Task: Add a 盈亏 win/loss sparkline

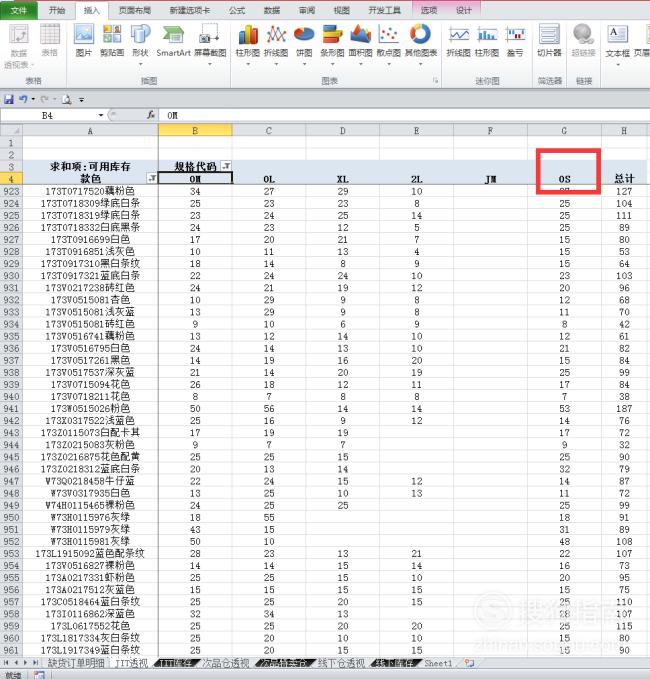Action: 515,40
